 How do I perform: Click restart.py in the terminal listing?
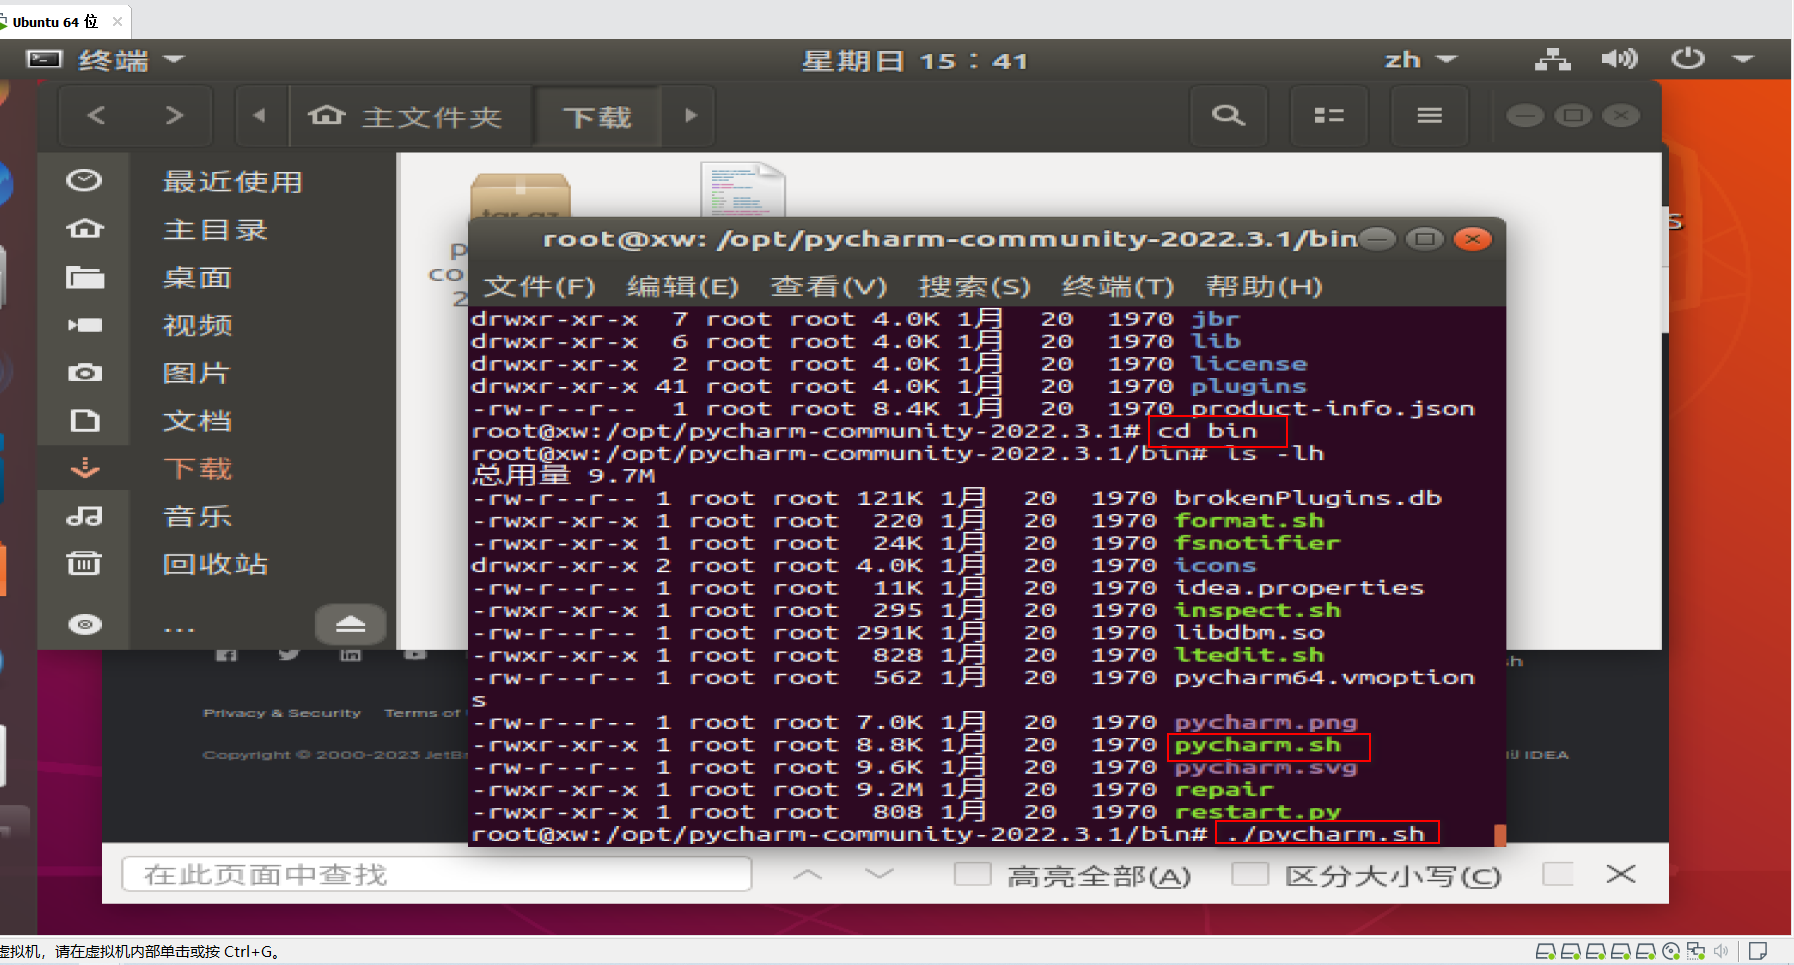click(x=1257, y=812)
